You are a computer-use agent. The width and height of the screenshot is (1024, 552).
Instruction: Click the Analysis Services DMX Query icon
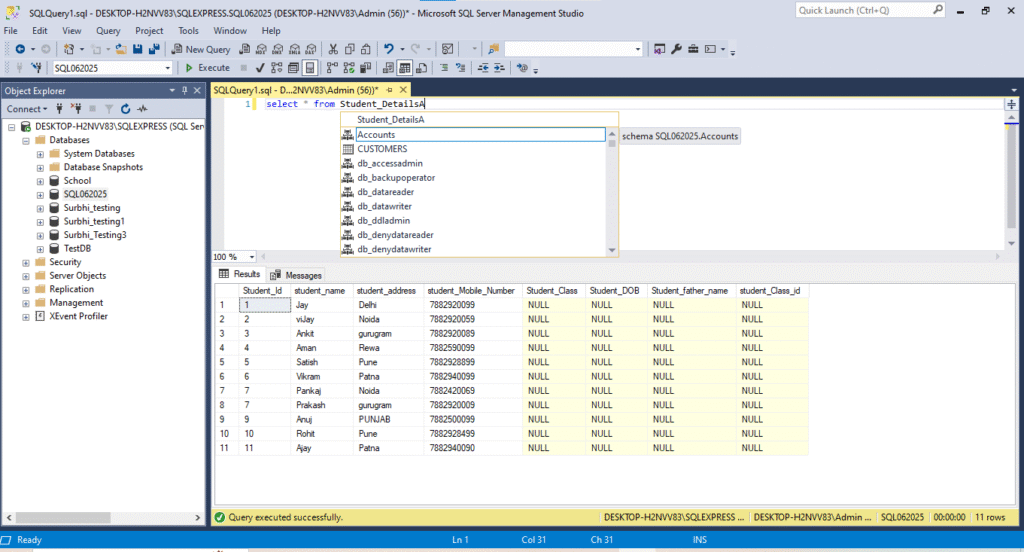tap(278, 49)
